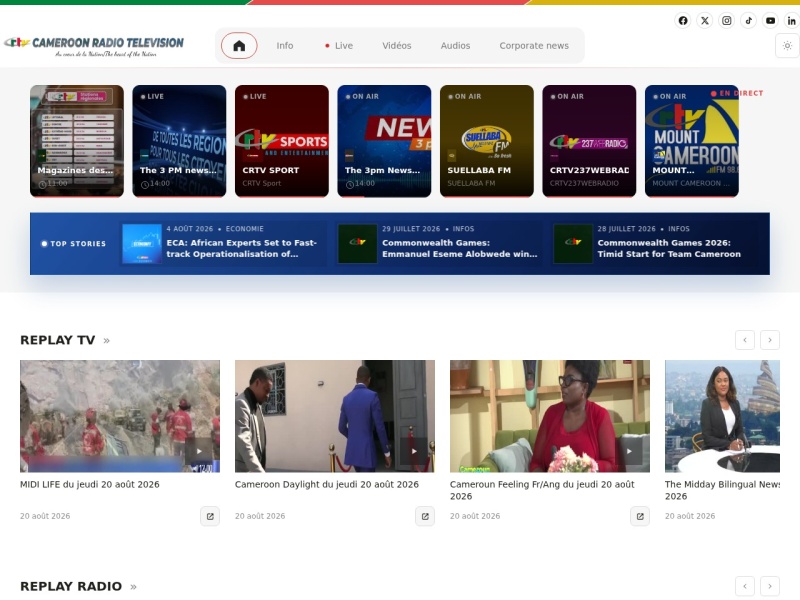This screenshot has height=600, width=800.
Task: Open the REPLAY RADIO section heading
Action: [71, 587]
